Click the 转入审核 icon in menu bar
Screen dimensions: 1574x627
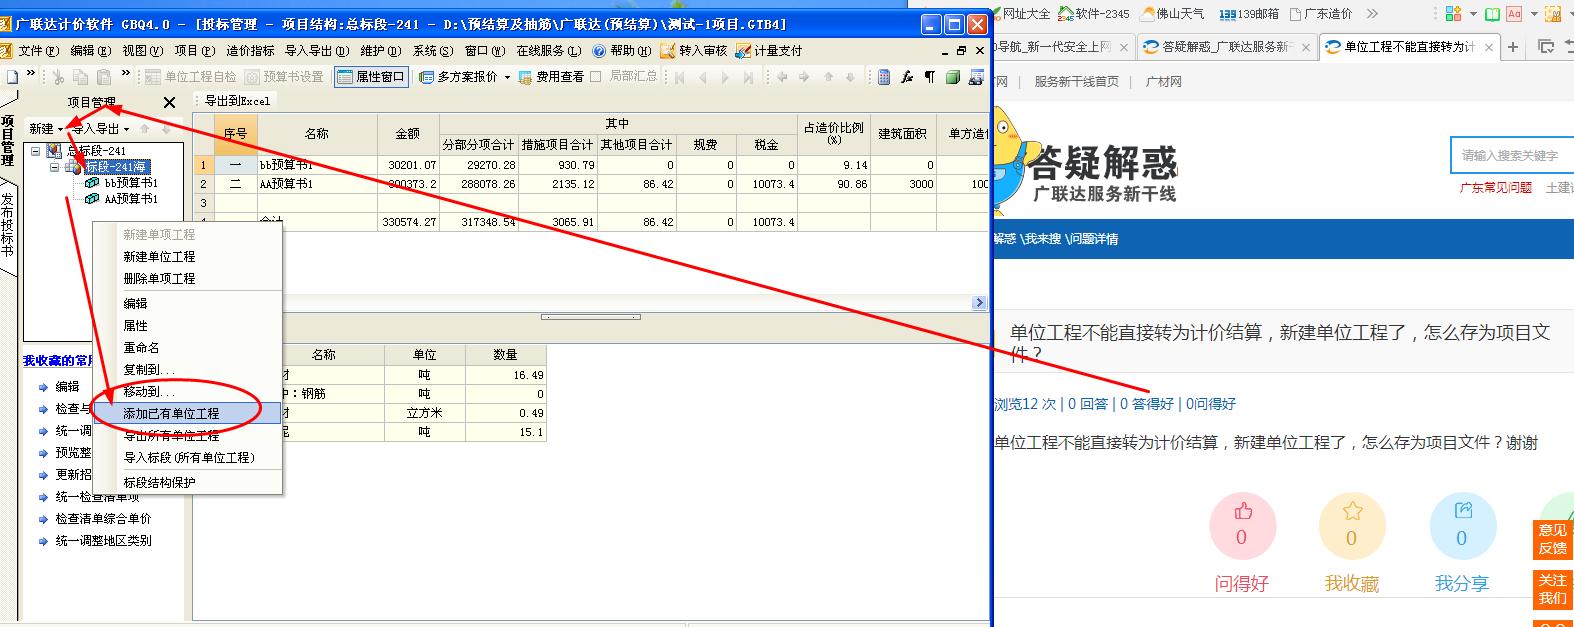(668, 51)
